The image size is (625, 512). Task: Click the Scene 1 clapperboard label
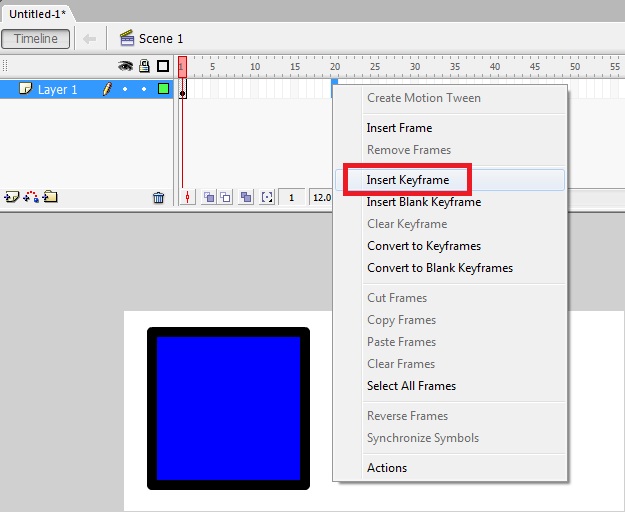point(151,39)
